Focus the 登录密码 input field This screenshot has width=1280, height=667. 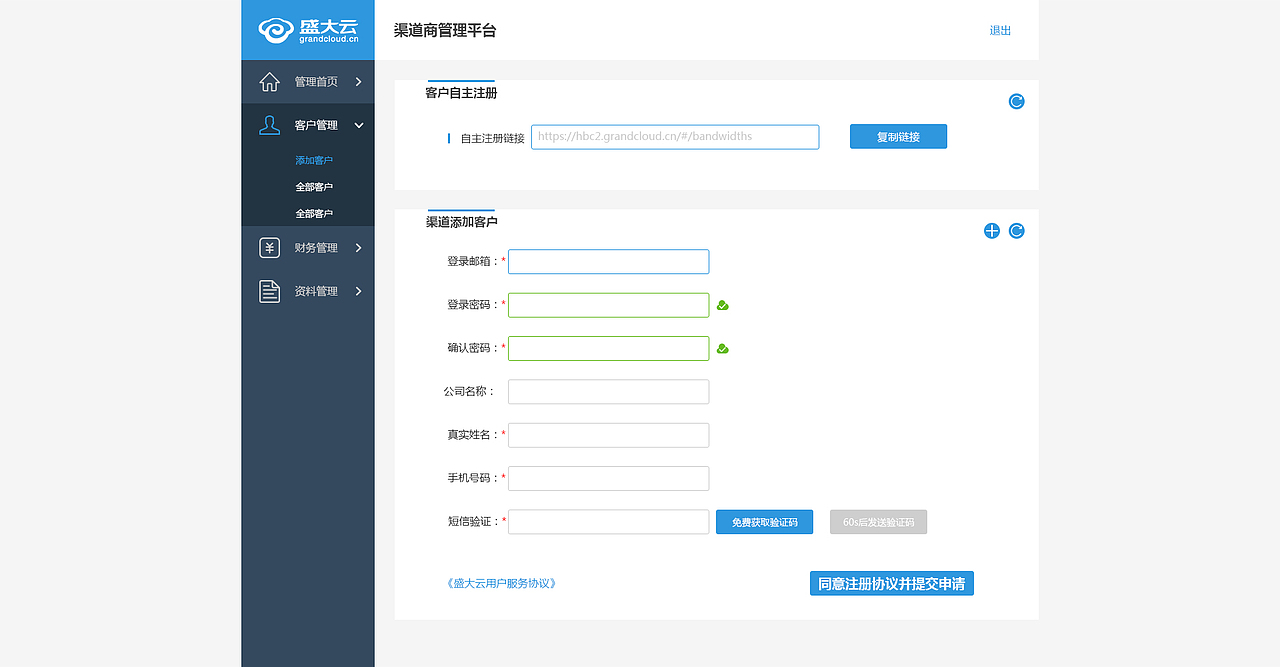pyautogui.click(x=608, y=305)
